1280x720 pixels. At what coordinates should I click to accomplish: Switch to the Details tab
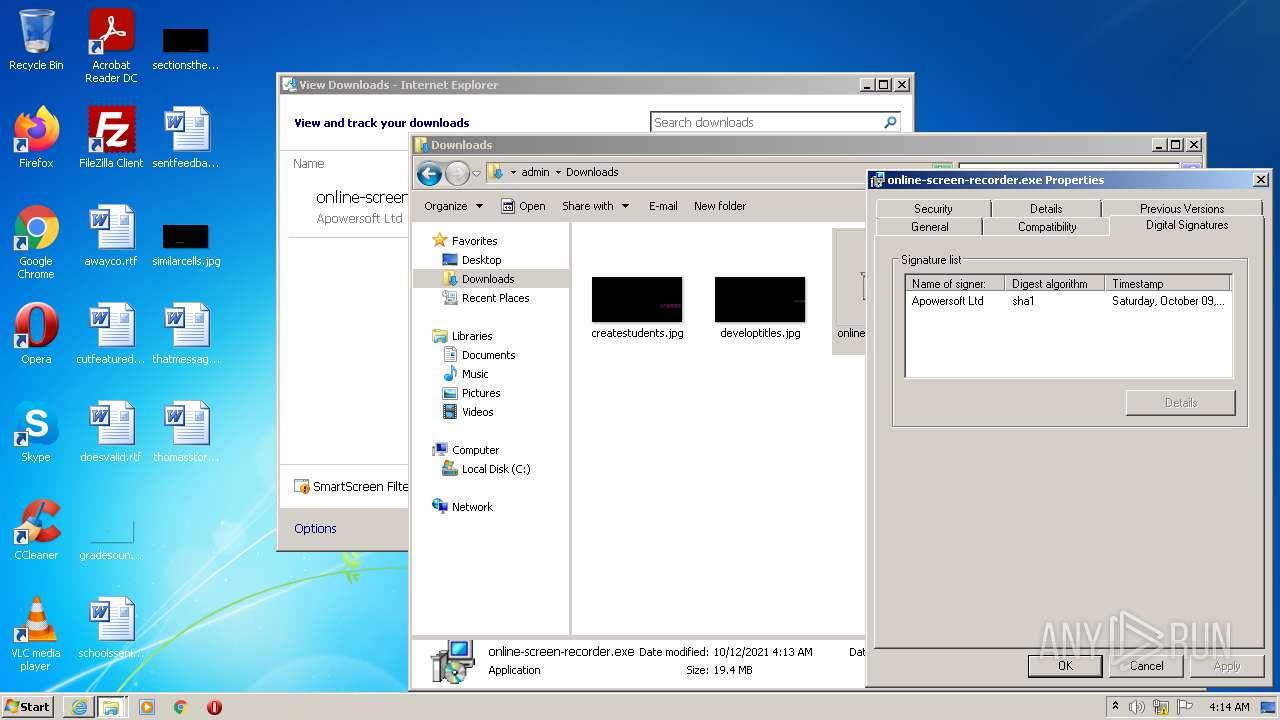(x=1046, y=208)
